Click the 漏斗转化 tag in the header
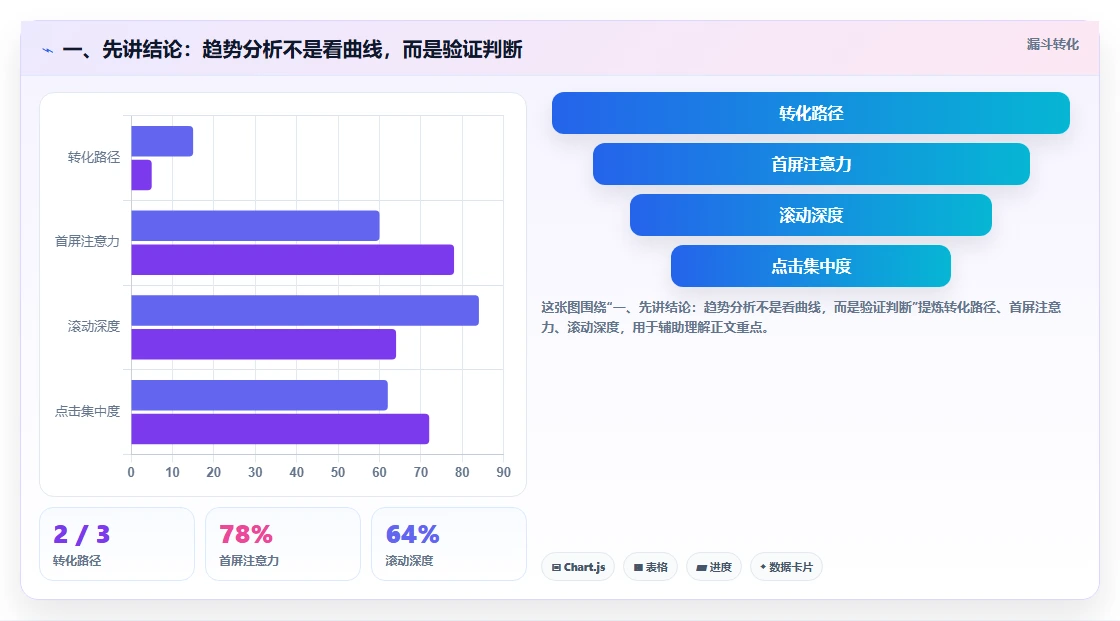The image size is (1120, 621). [x=1052, y=44]
